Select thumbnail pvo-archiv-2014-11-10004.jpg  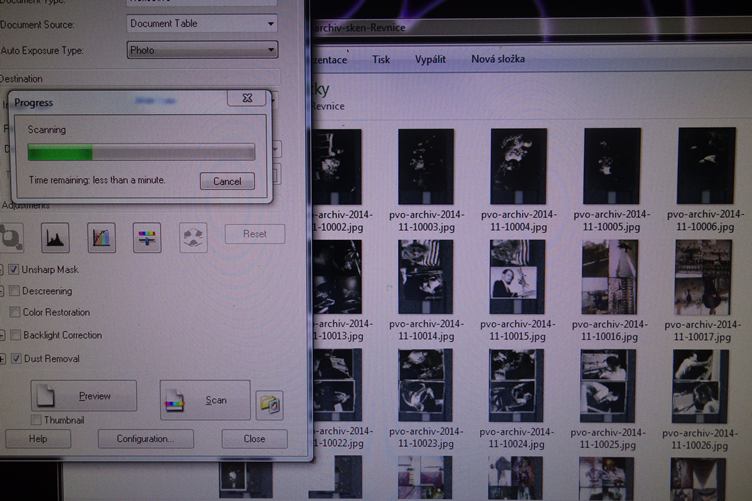point(518,166)
